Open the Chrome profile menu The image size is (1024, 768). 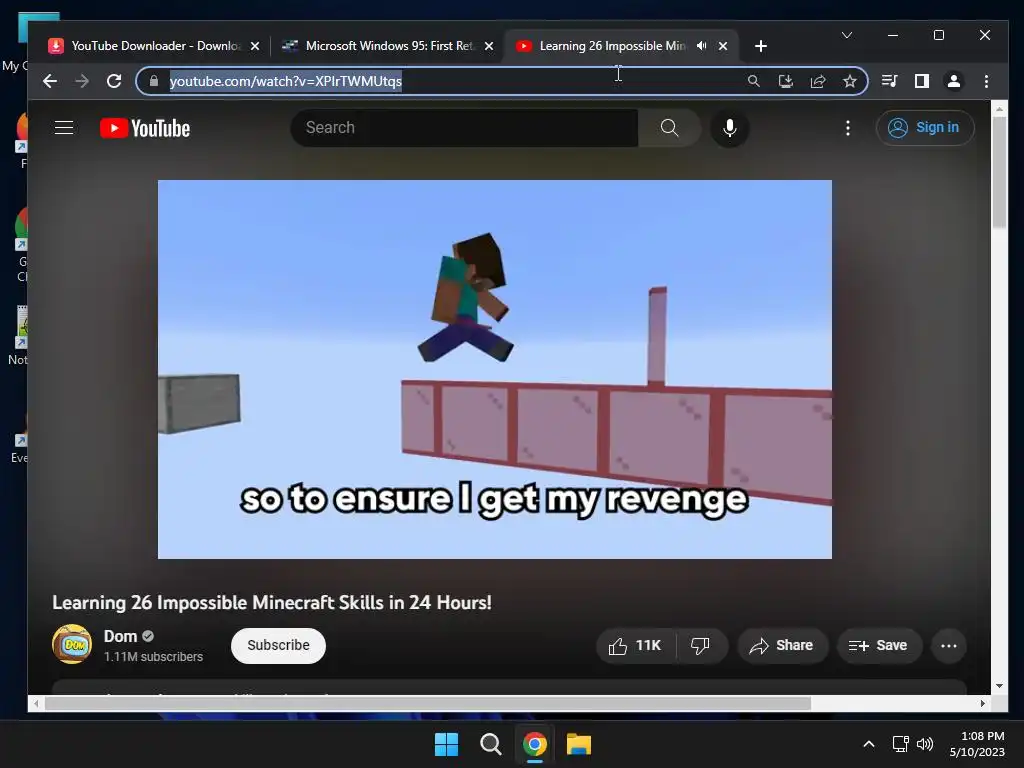tap(954, 81)
